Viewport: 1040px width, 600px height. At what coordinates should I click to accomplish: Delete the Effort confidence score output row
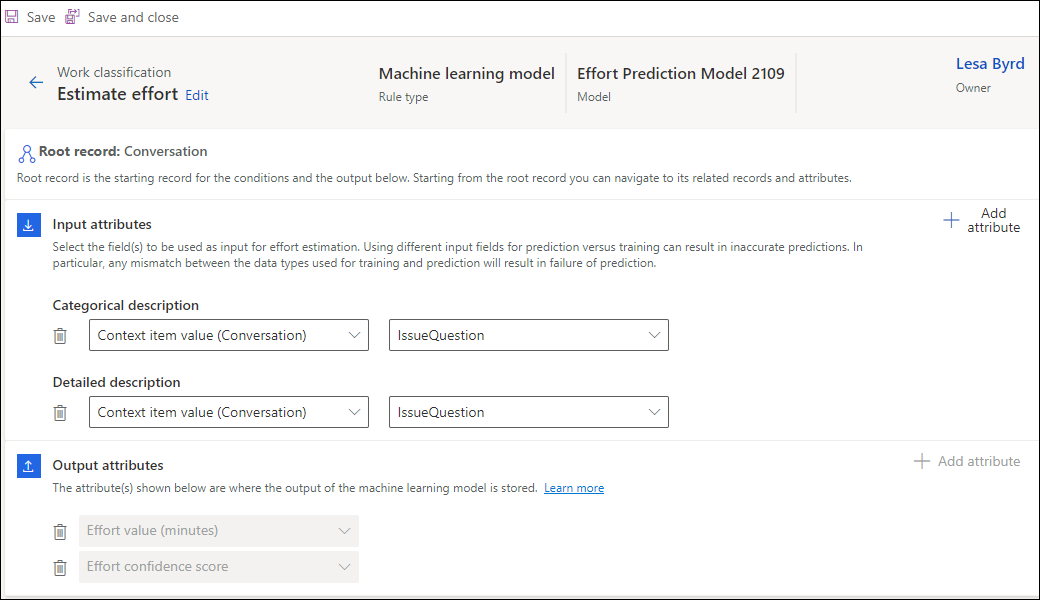(60, 568)
